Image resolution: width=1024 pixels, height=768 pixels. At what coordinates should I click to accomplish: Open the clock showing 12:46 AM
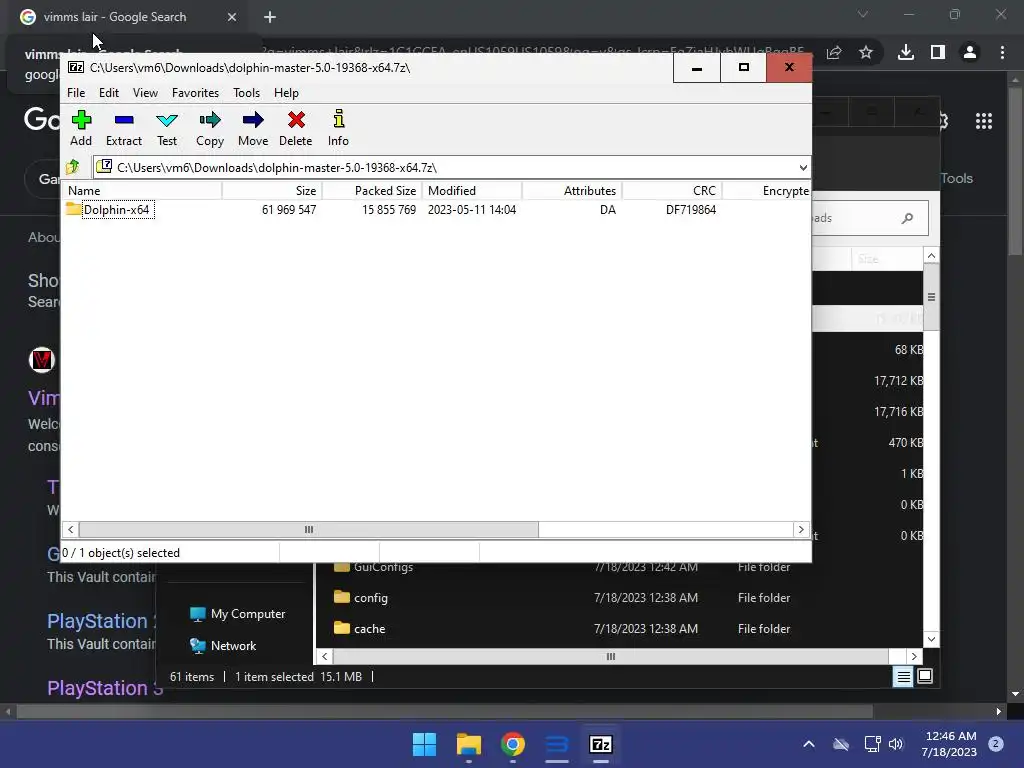tap(950, 744)
